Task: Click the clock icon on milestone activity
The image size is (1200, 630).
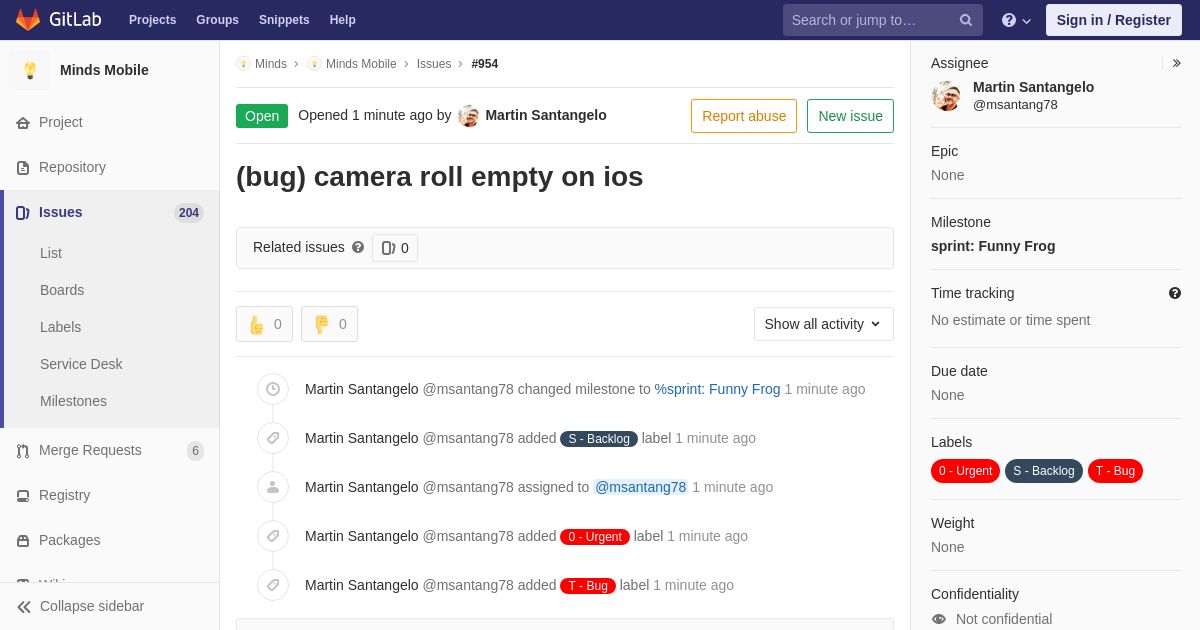Action: (273, 389)
